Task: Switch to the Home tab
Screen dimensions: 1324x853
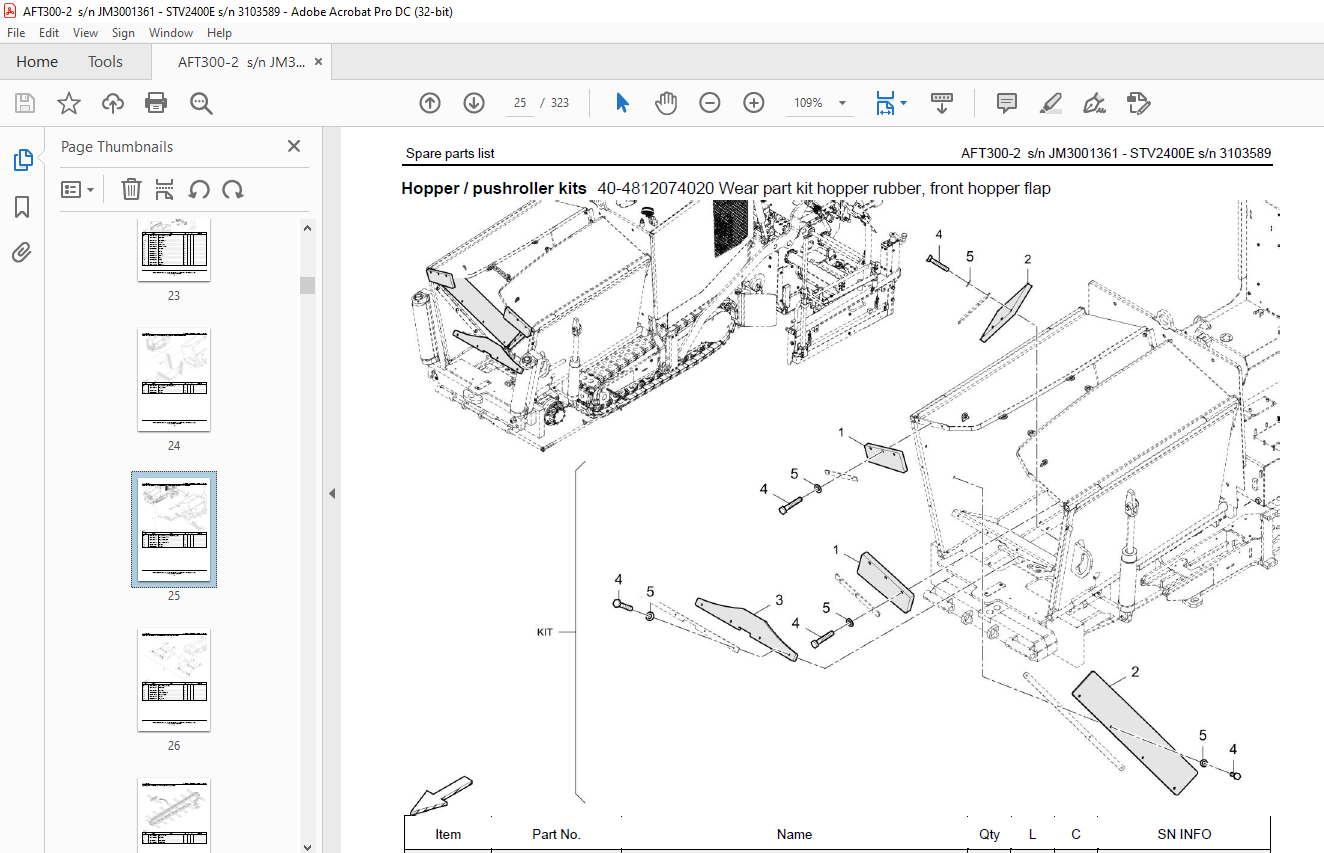Action: point(37,62)
